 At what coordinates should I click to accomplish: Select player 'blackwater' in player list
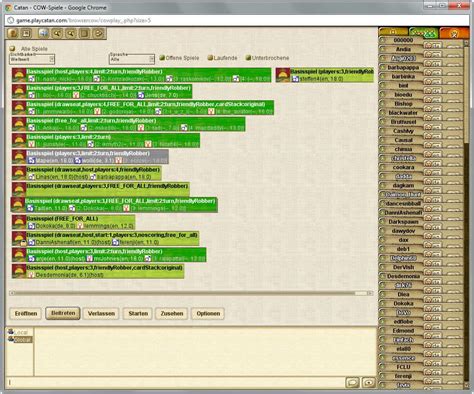point(403,113)
